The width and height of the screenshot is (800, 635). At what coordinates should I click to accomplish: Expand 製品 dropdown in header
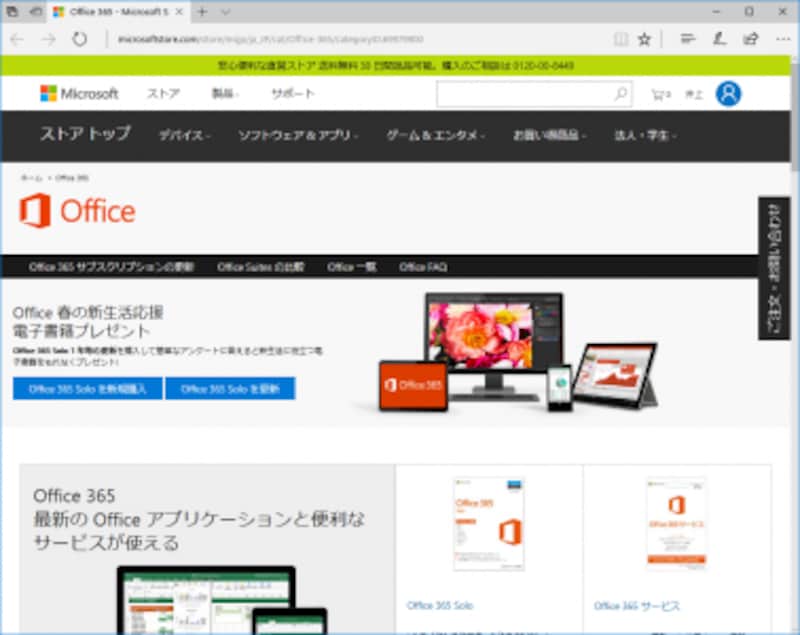pyautogui.click(x=225, y=93)
